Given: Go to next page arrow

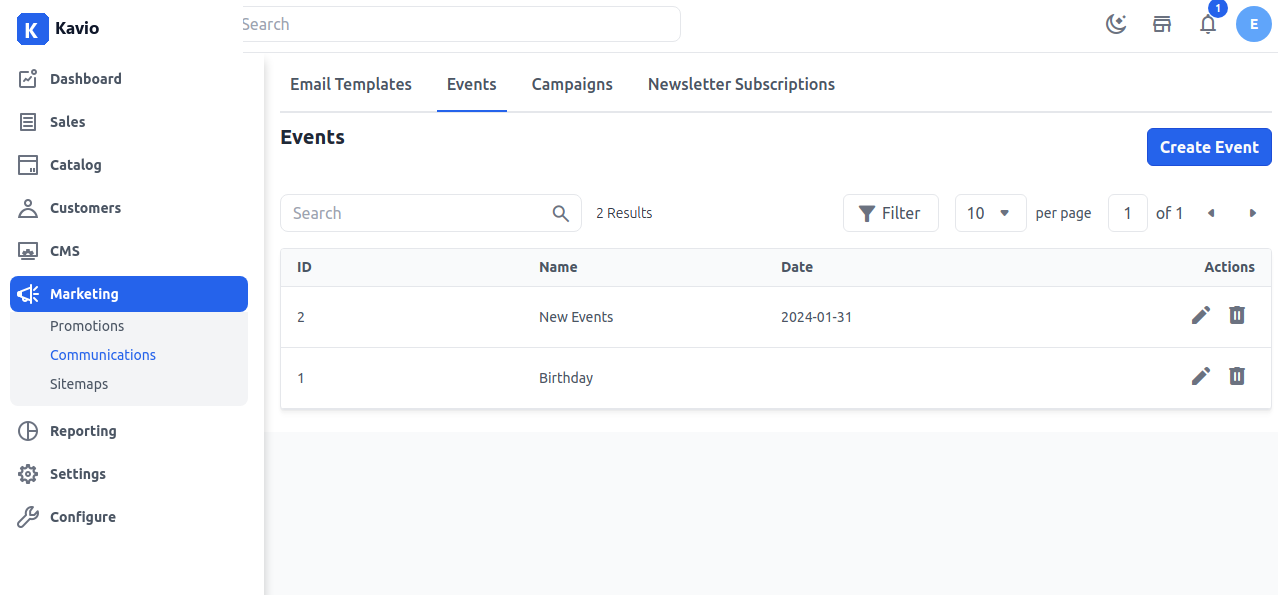Looking at the screenshot, I should [x=1252, y=213].
